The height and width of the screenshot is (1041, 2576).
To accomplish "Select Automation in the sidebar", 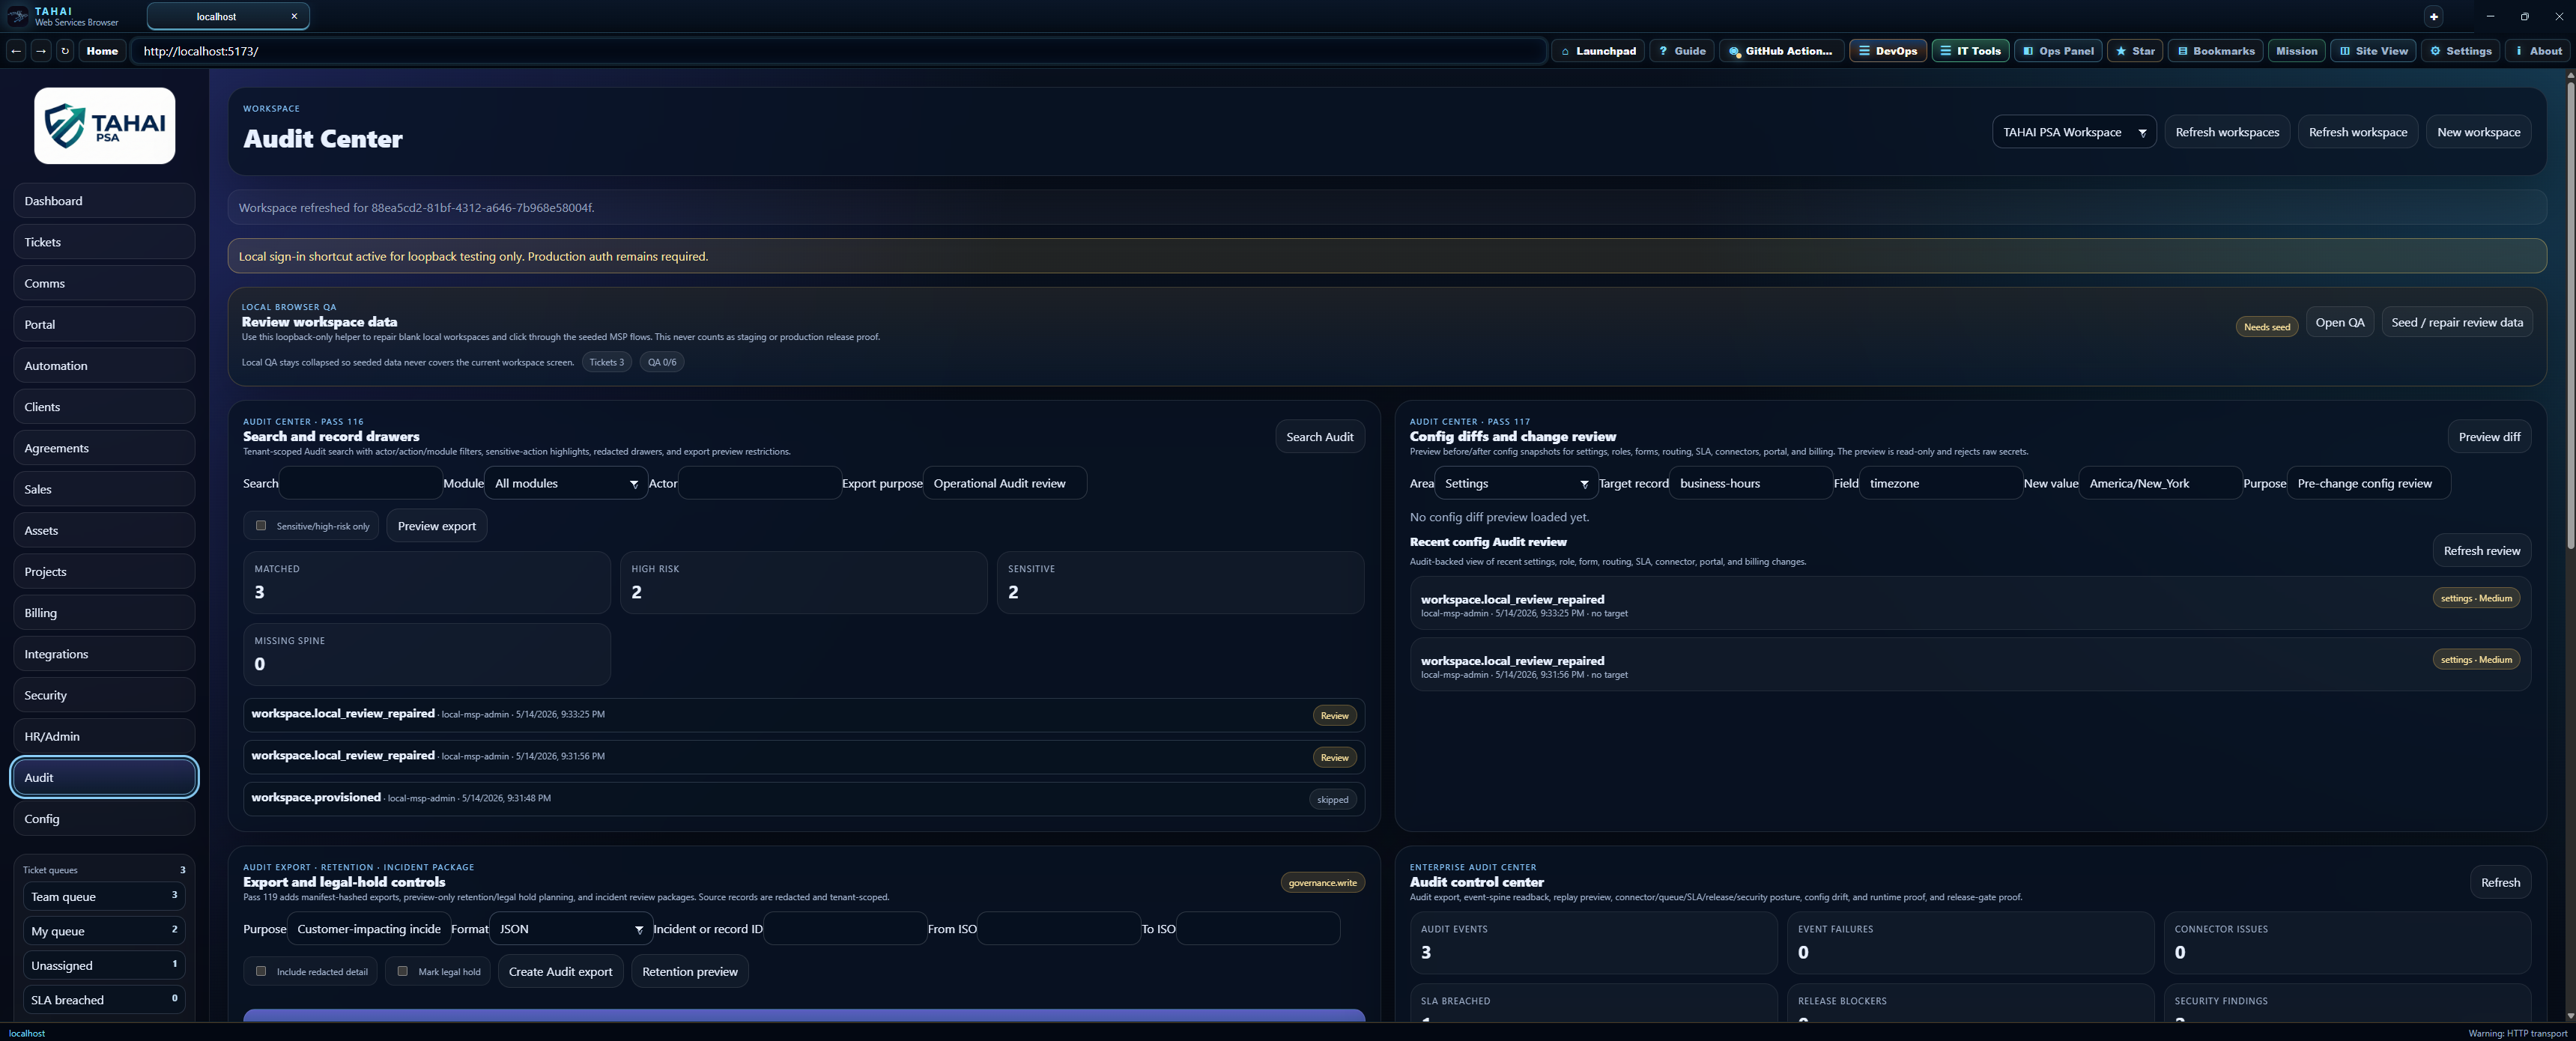I will 104,366.
